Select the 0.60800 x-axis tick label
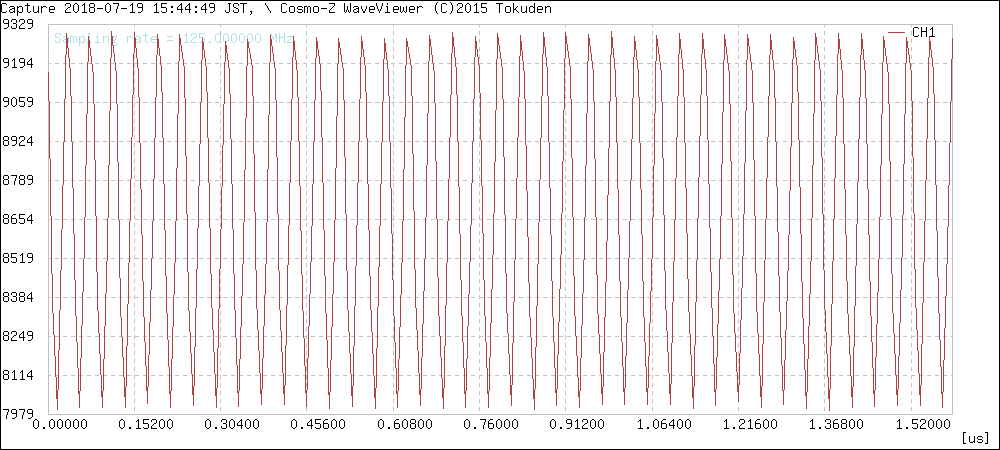This screenshot has width=1000, height=450. coord(405,425)
